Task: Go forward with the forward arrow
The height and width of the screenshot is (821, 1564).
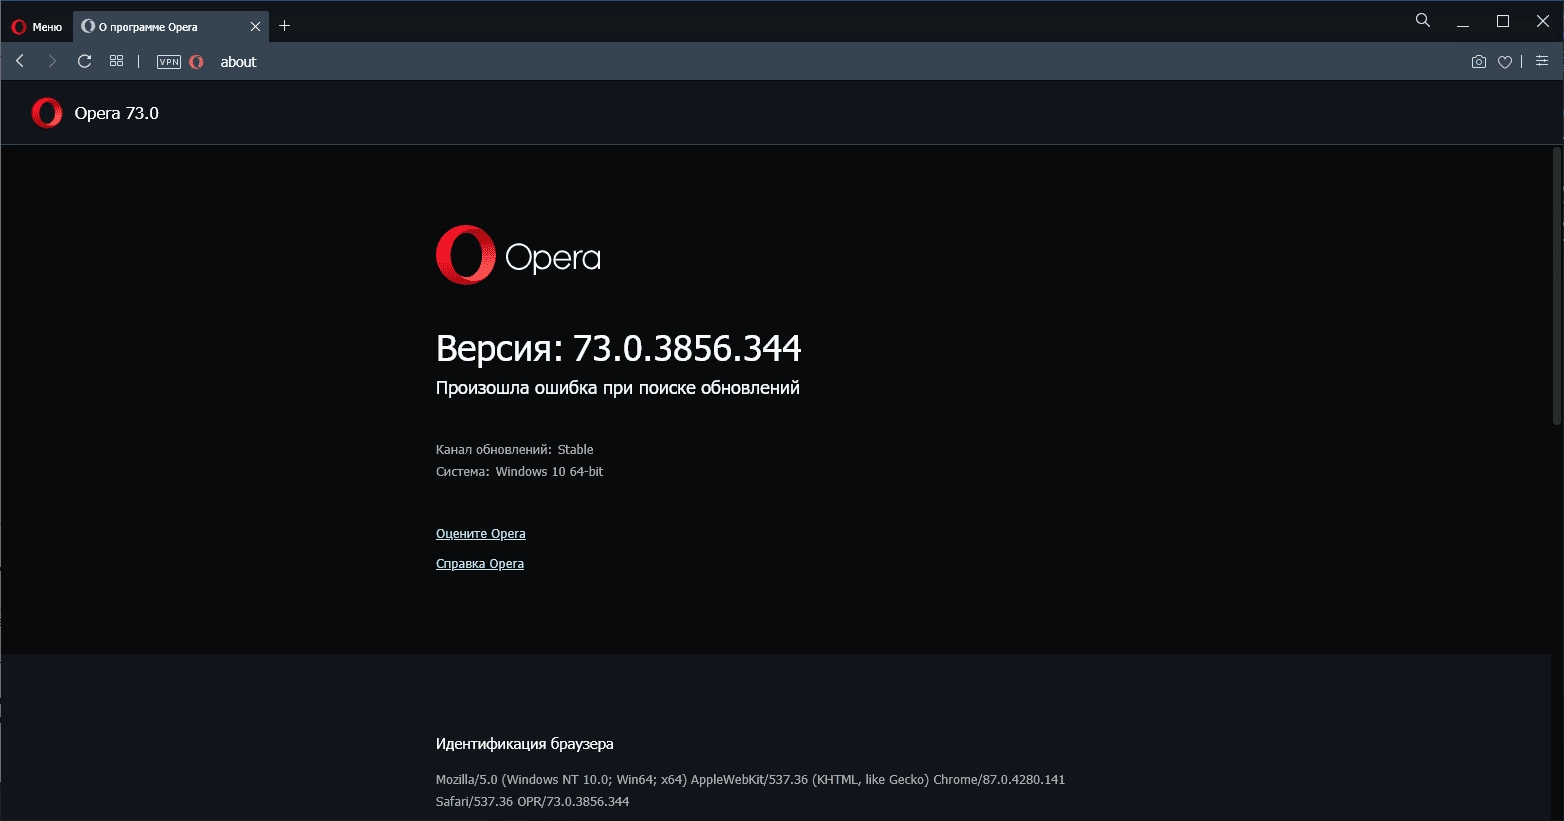Action: [52, 61]
